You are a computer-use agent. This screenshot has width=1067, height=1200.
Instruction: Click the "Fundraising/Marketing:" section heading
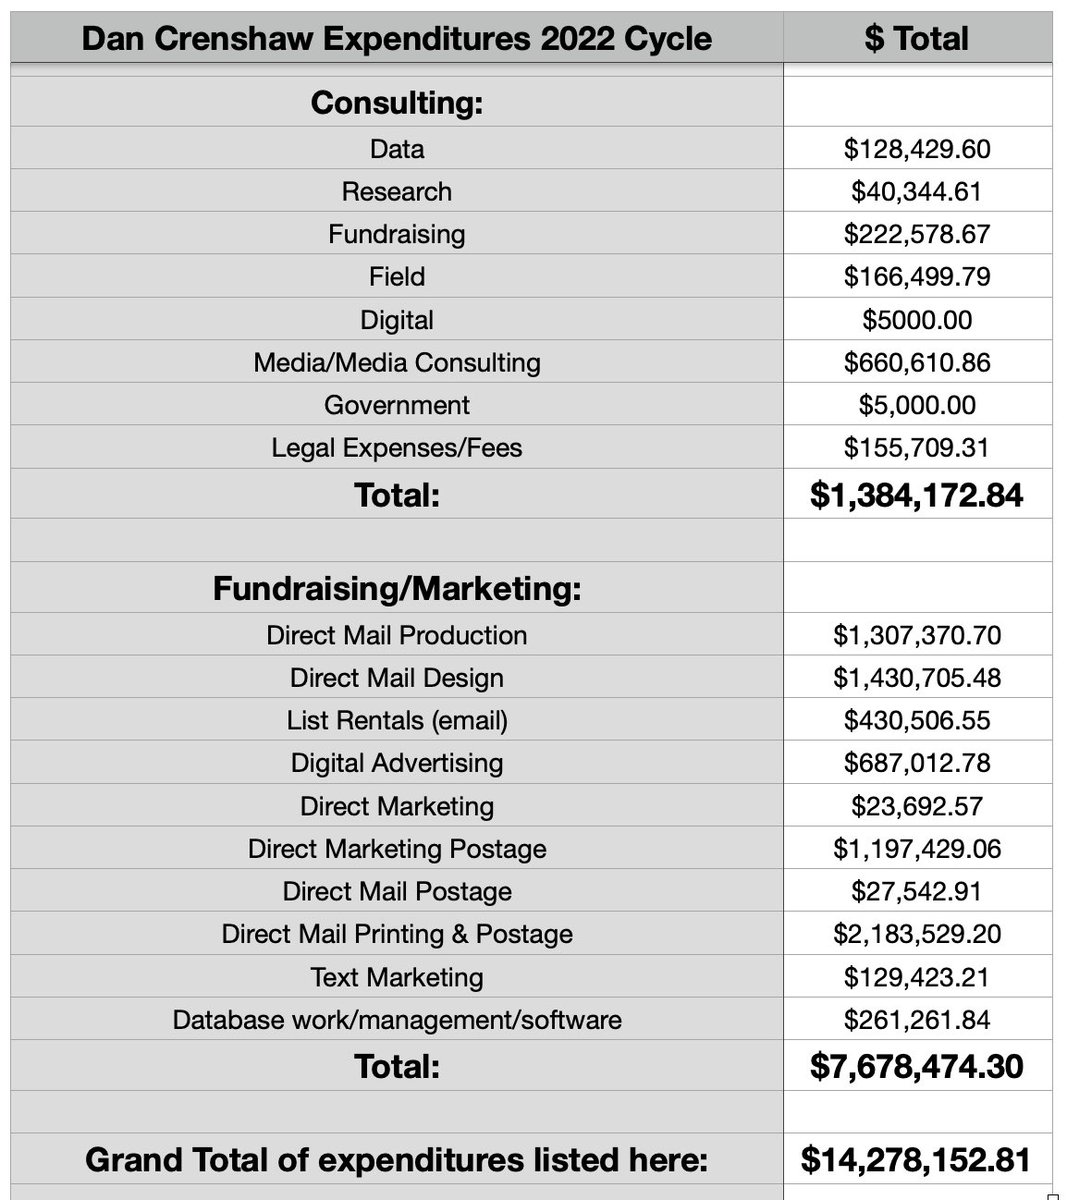click(x=396, y=588)
